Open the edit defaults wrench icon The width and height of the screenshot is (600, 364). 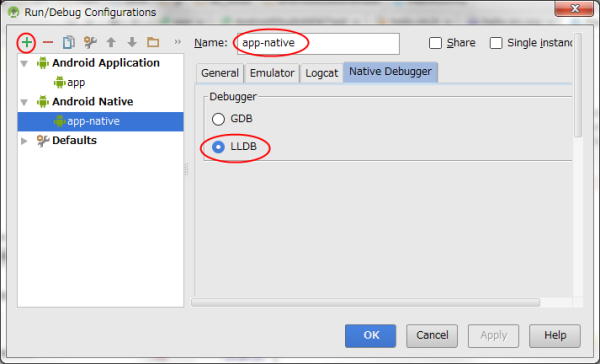click(x=90, y=42)
